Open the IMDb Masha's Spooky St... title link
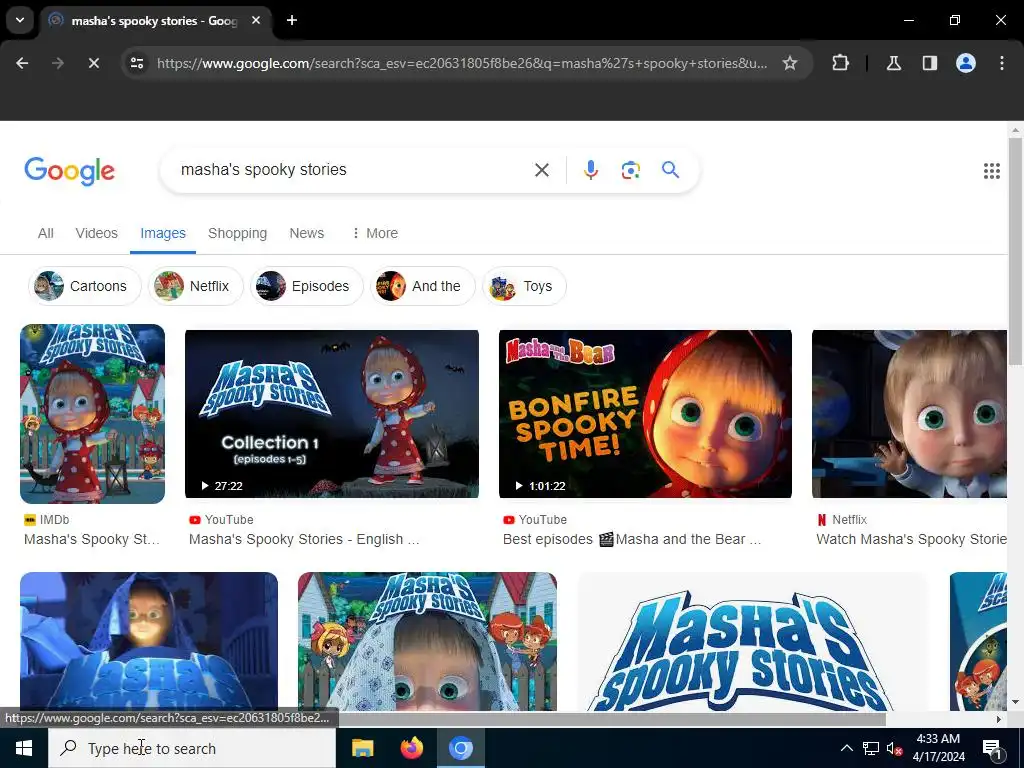This screenshot has width=1024, height=768. pyautogui.click(x=92, y=539)
